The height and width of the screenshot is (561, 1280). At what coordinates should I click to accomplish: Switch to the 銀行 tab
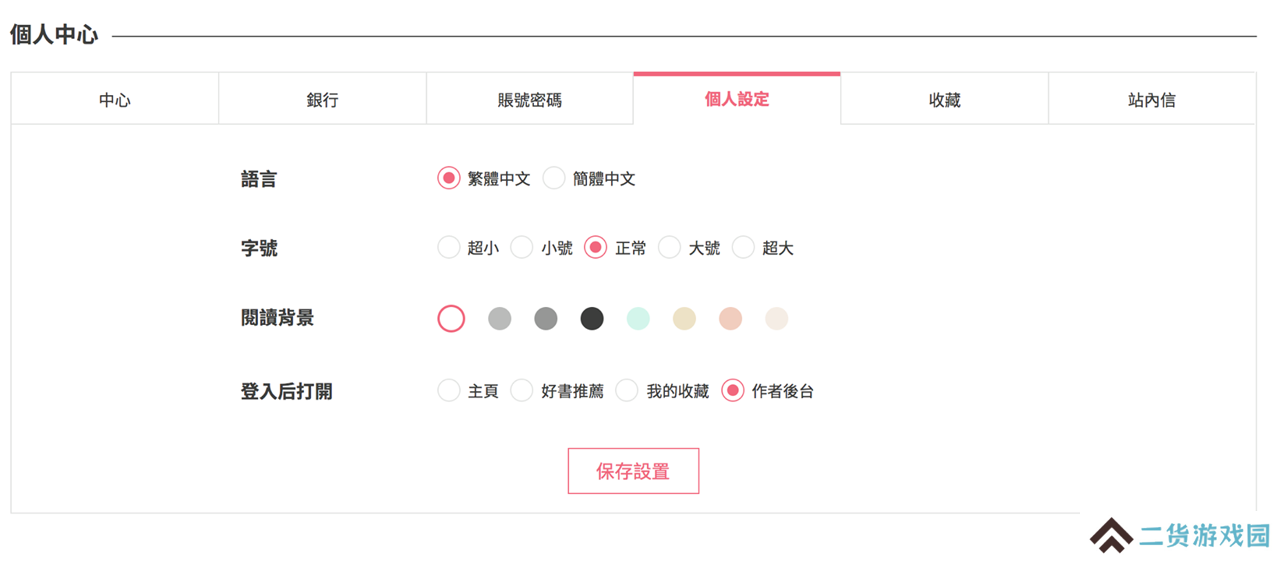[323, 100]
